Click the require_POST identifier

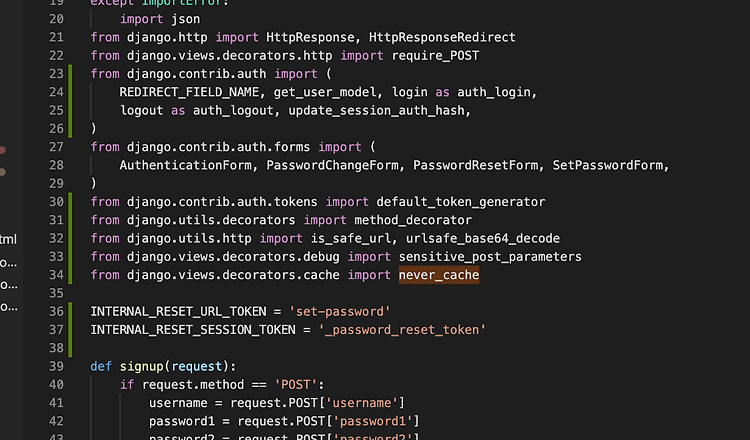tap(435, 55)
